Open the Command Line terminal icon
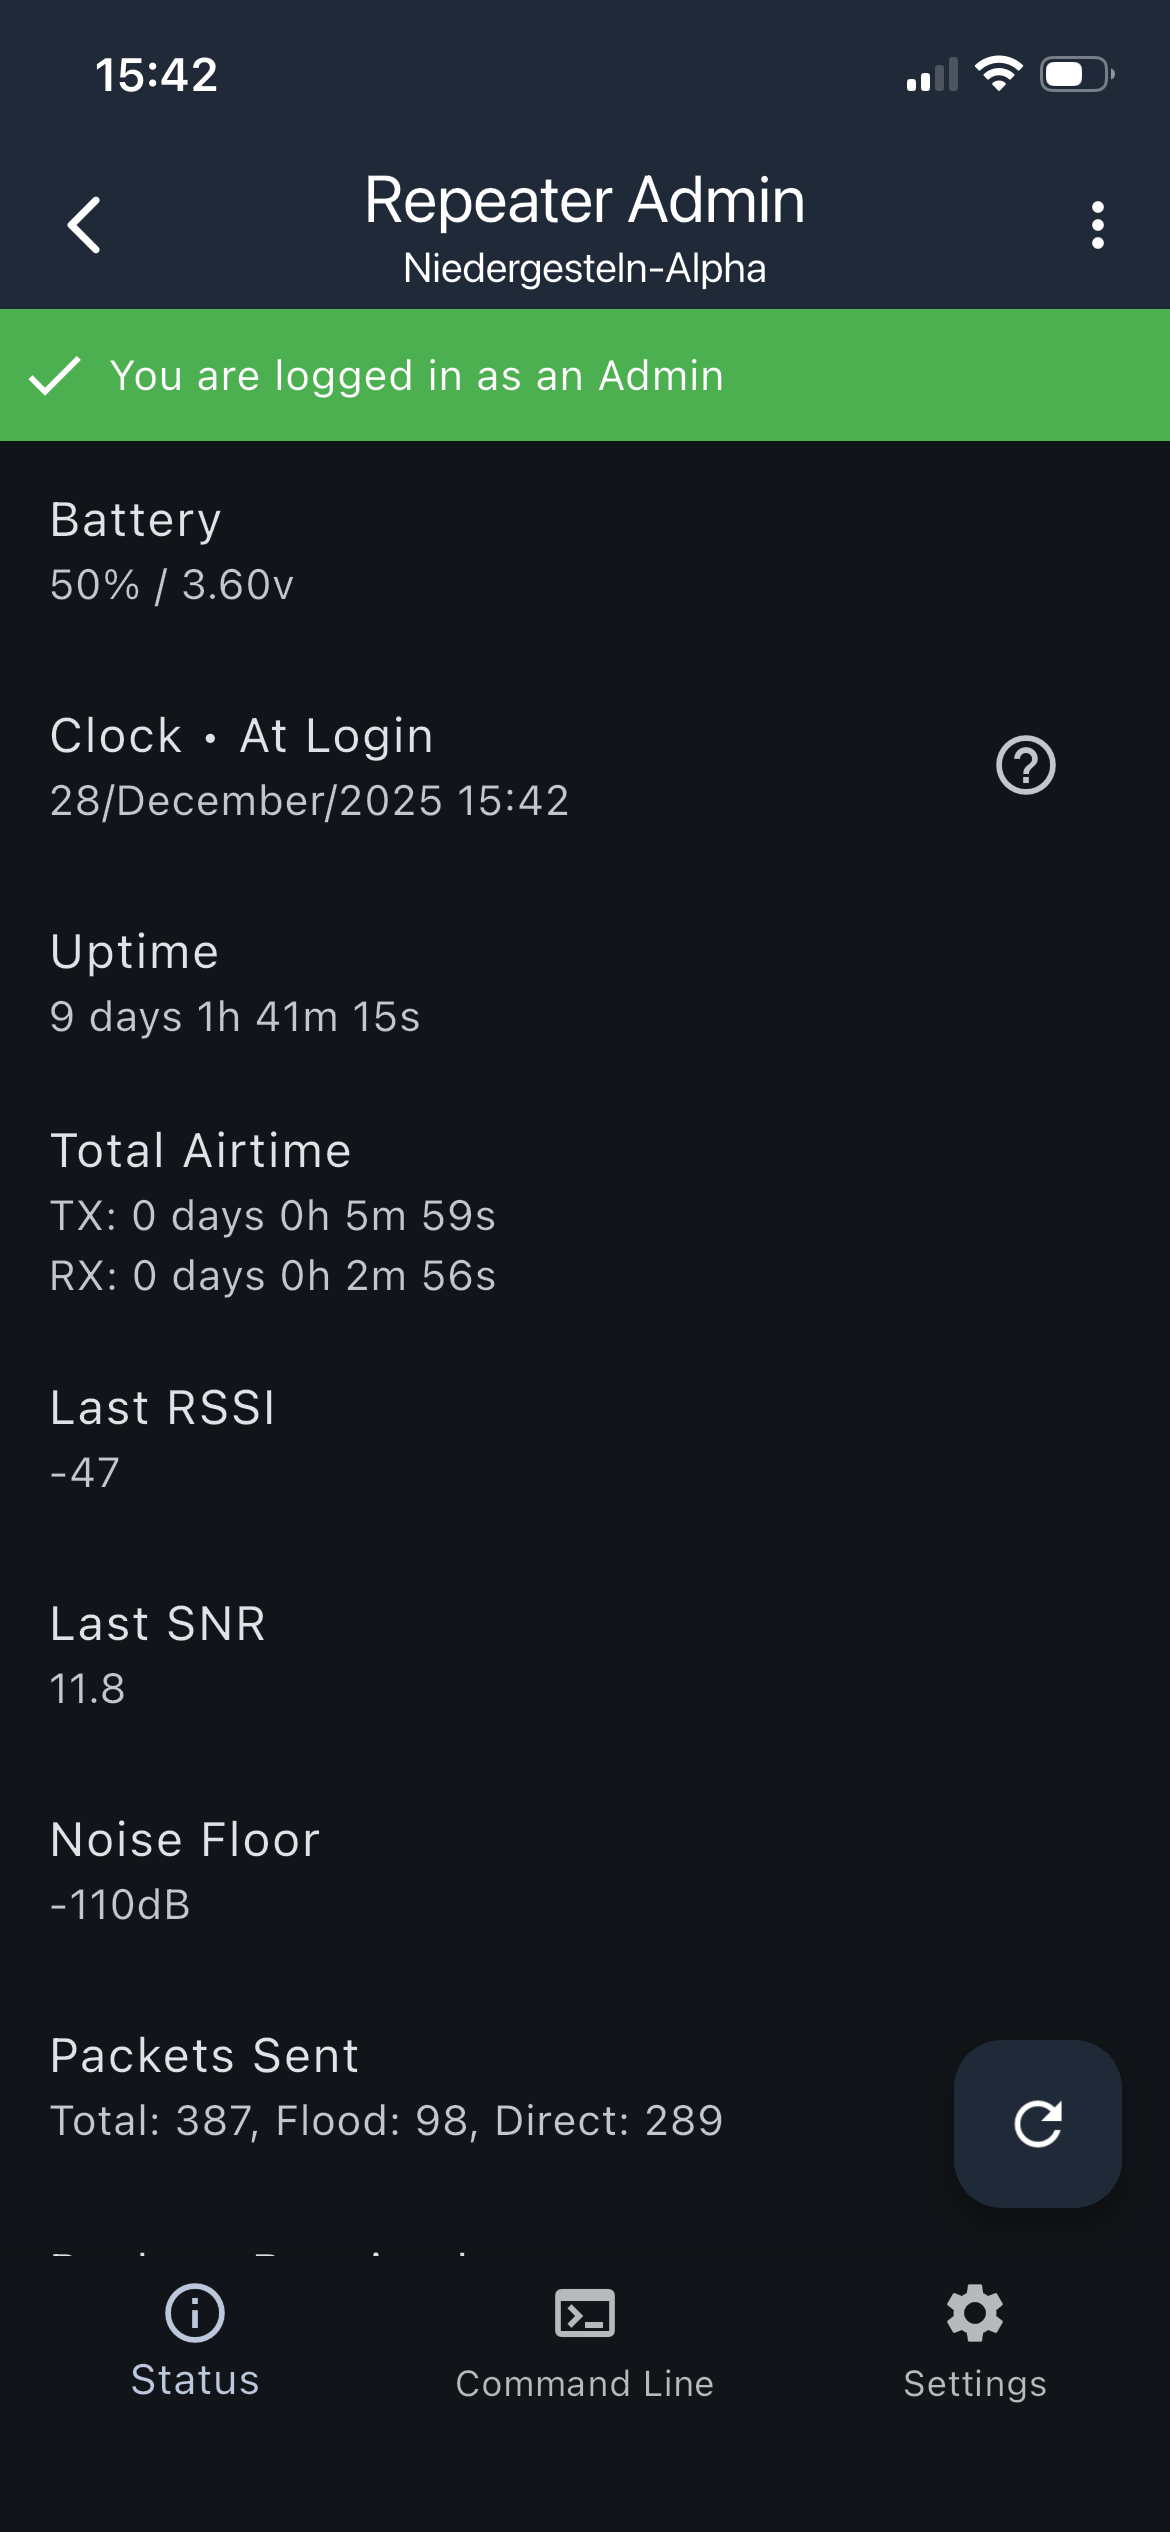1170x2532 pixels. [585, 2313]
